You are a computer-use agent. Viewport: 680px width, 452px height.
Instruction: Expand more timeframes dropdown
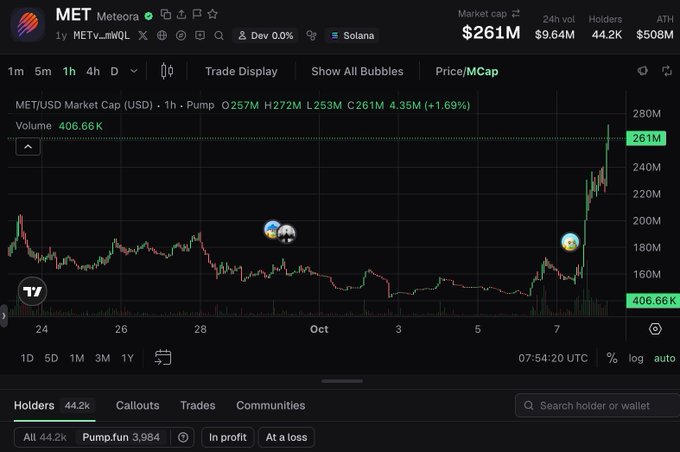pyautogui.click(x=134, y=71)
